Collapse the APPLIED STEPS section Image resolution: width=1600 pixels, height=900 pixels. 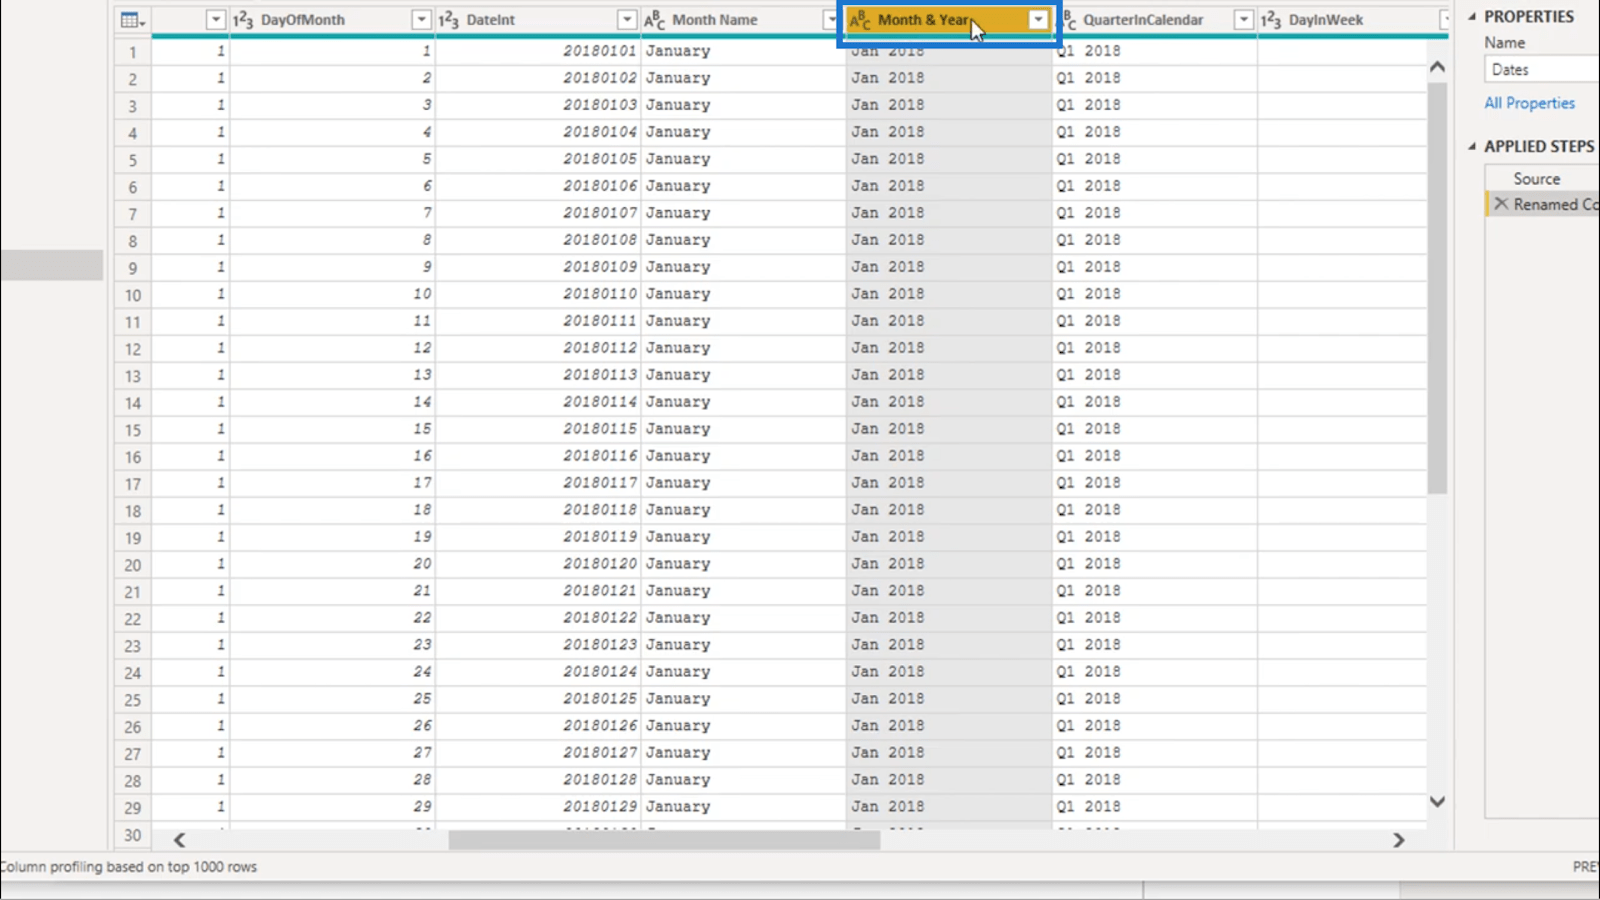pos(1472,147)
